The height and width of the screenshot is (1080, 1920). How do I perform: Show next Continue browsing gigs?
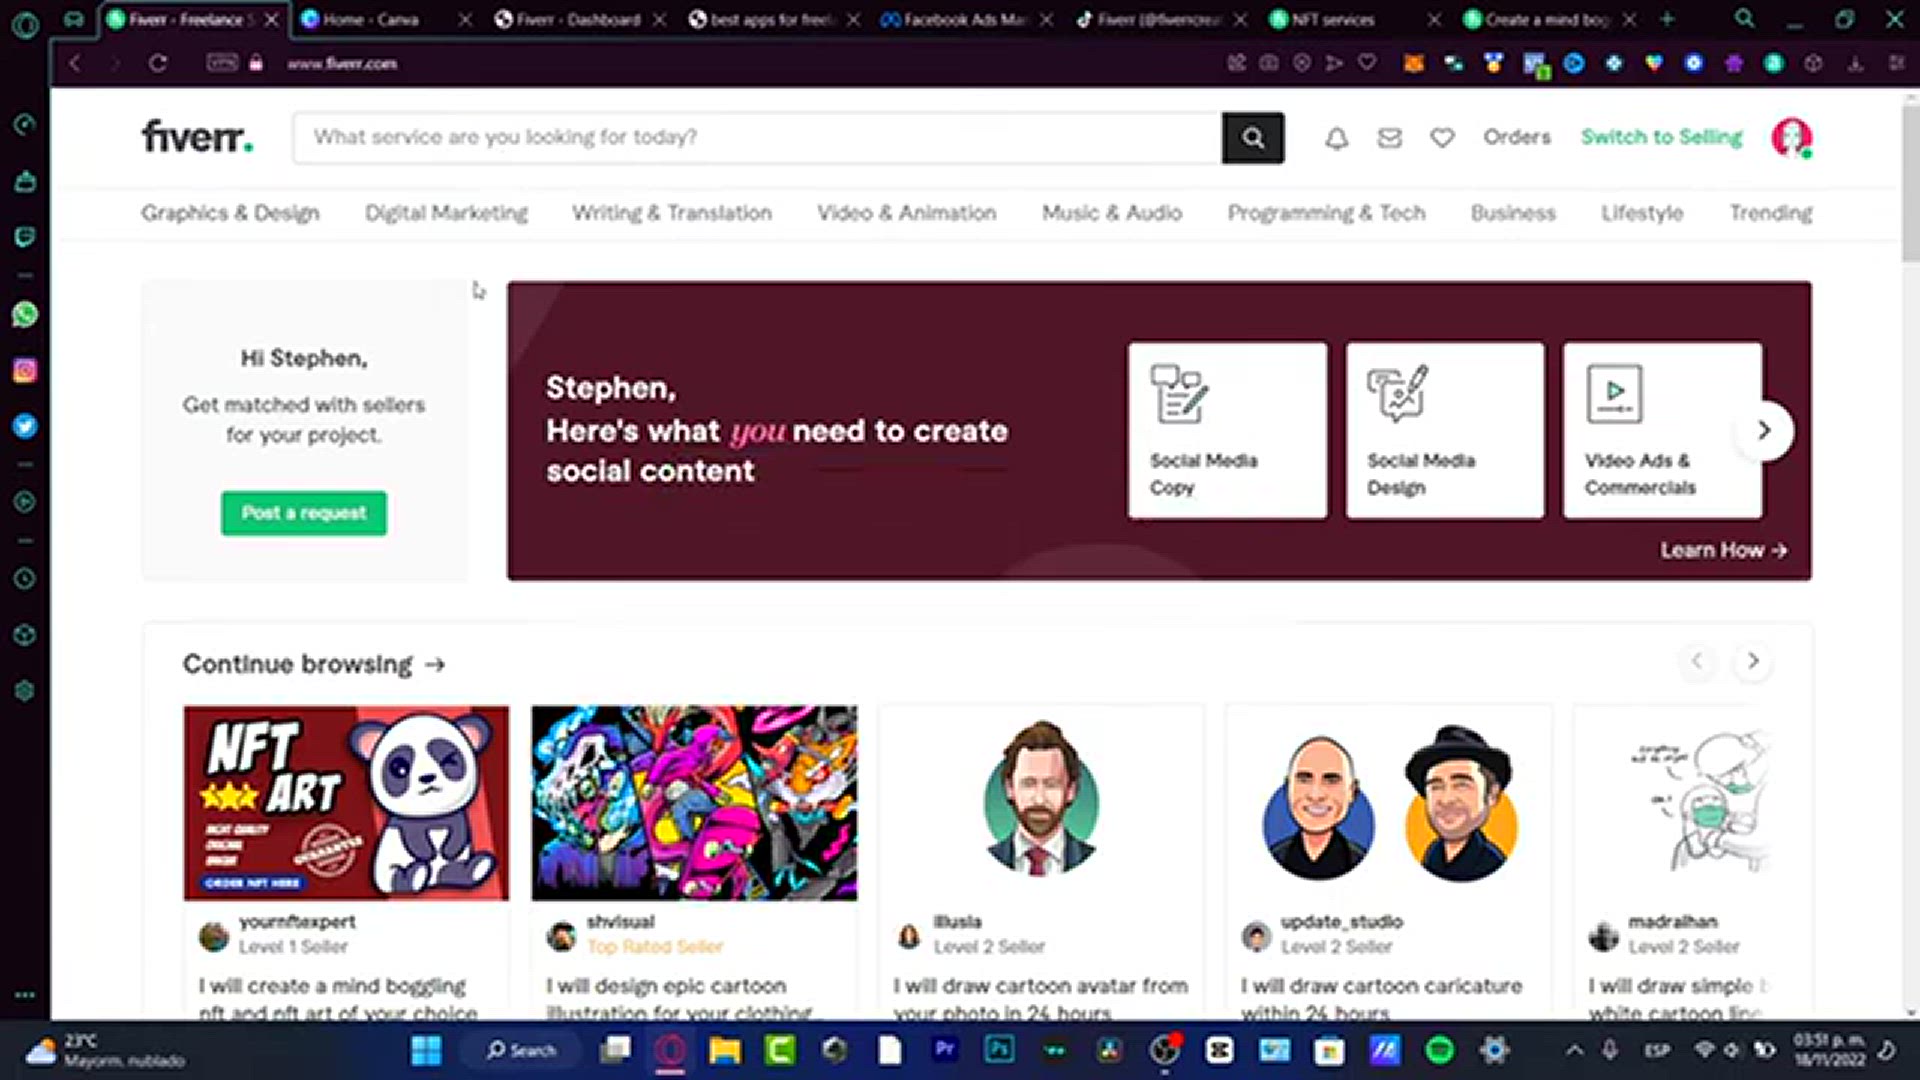(x=1752, y=661)
